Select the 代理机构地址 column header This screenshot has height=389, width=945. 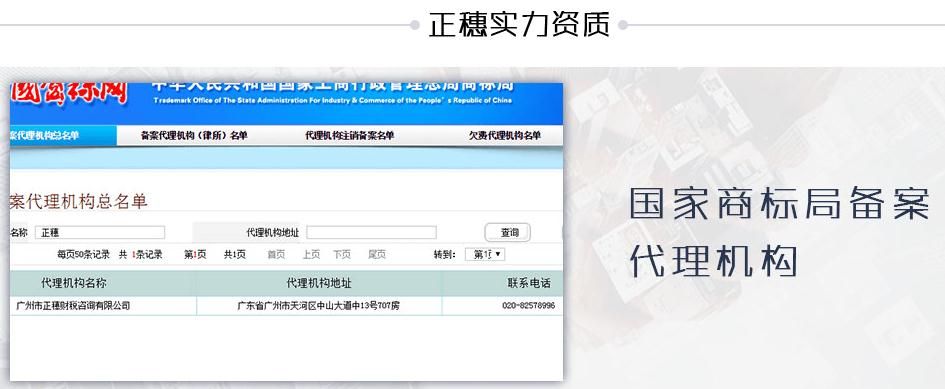[x=319, y=283]
